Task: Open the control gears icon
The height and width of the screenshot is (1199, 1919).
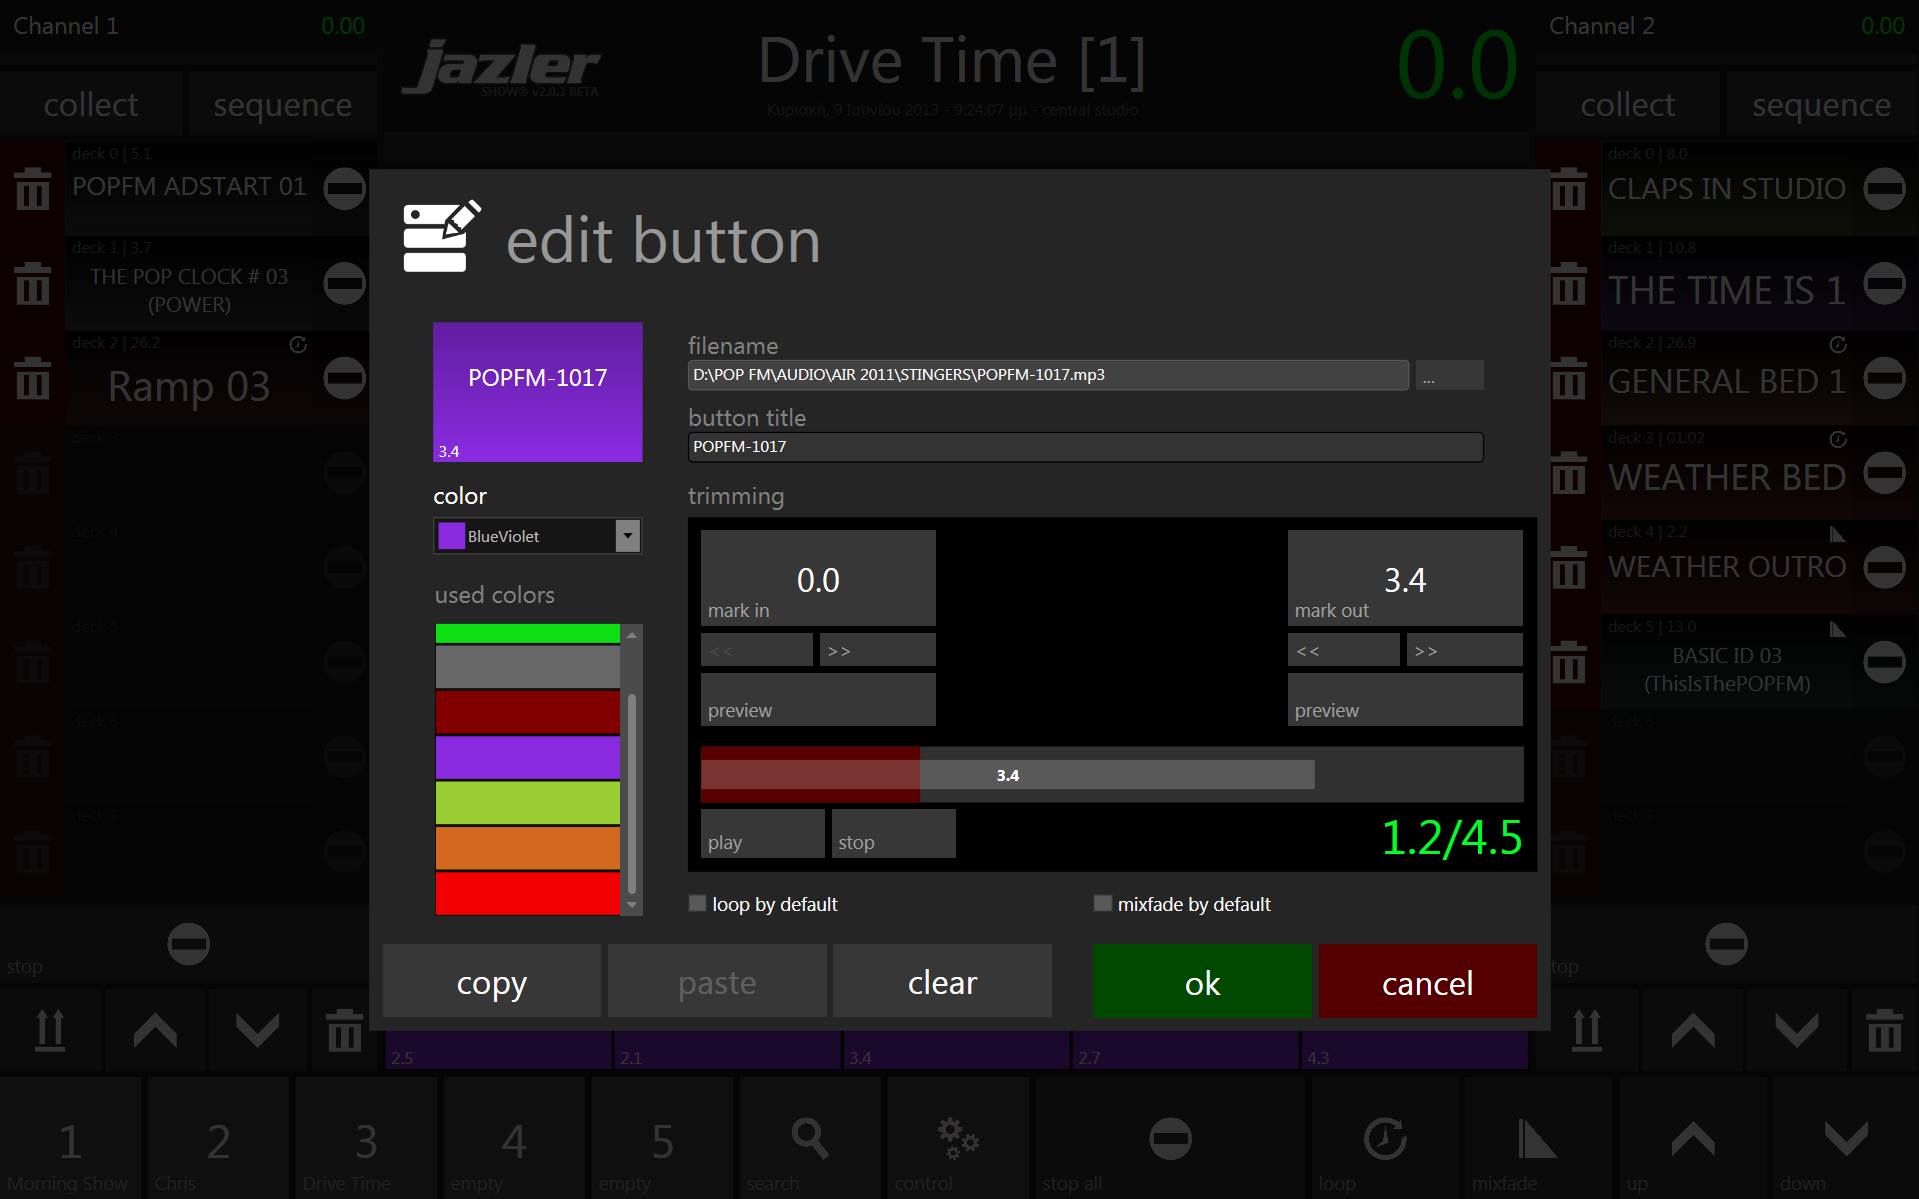Action: coord(957,1140)
